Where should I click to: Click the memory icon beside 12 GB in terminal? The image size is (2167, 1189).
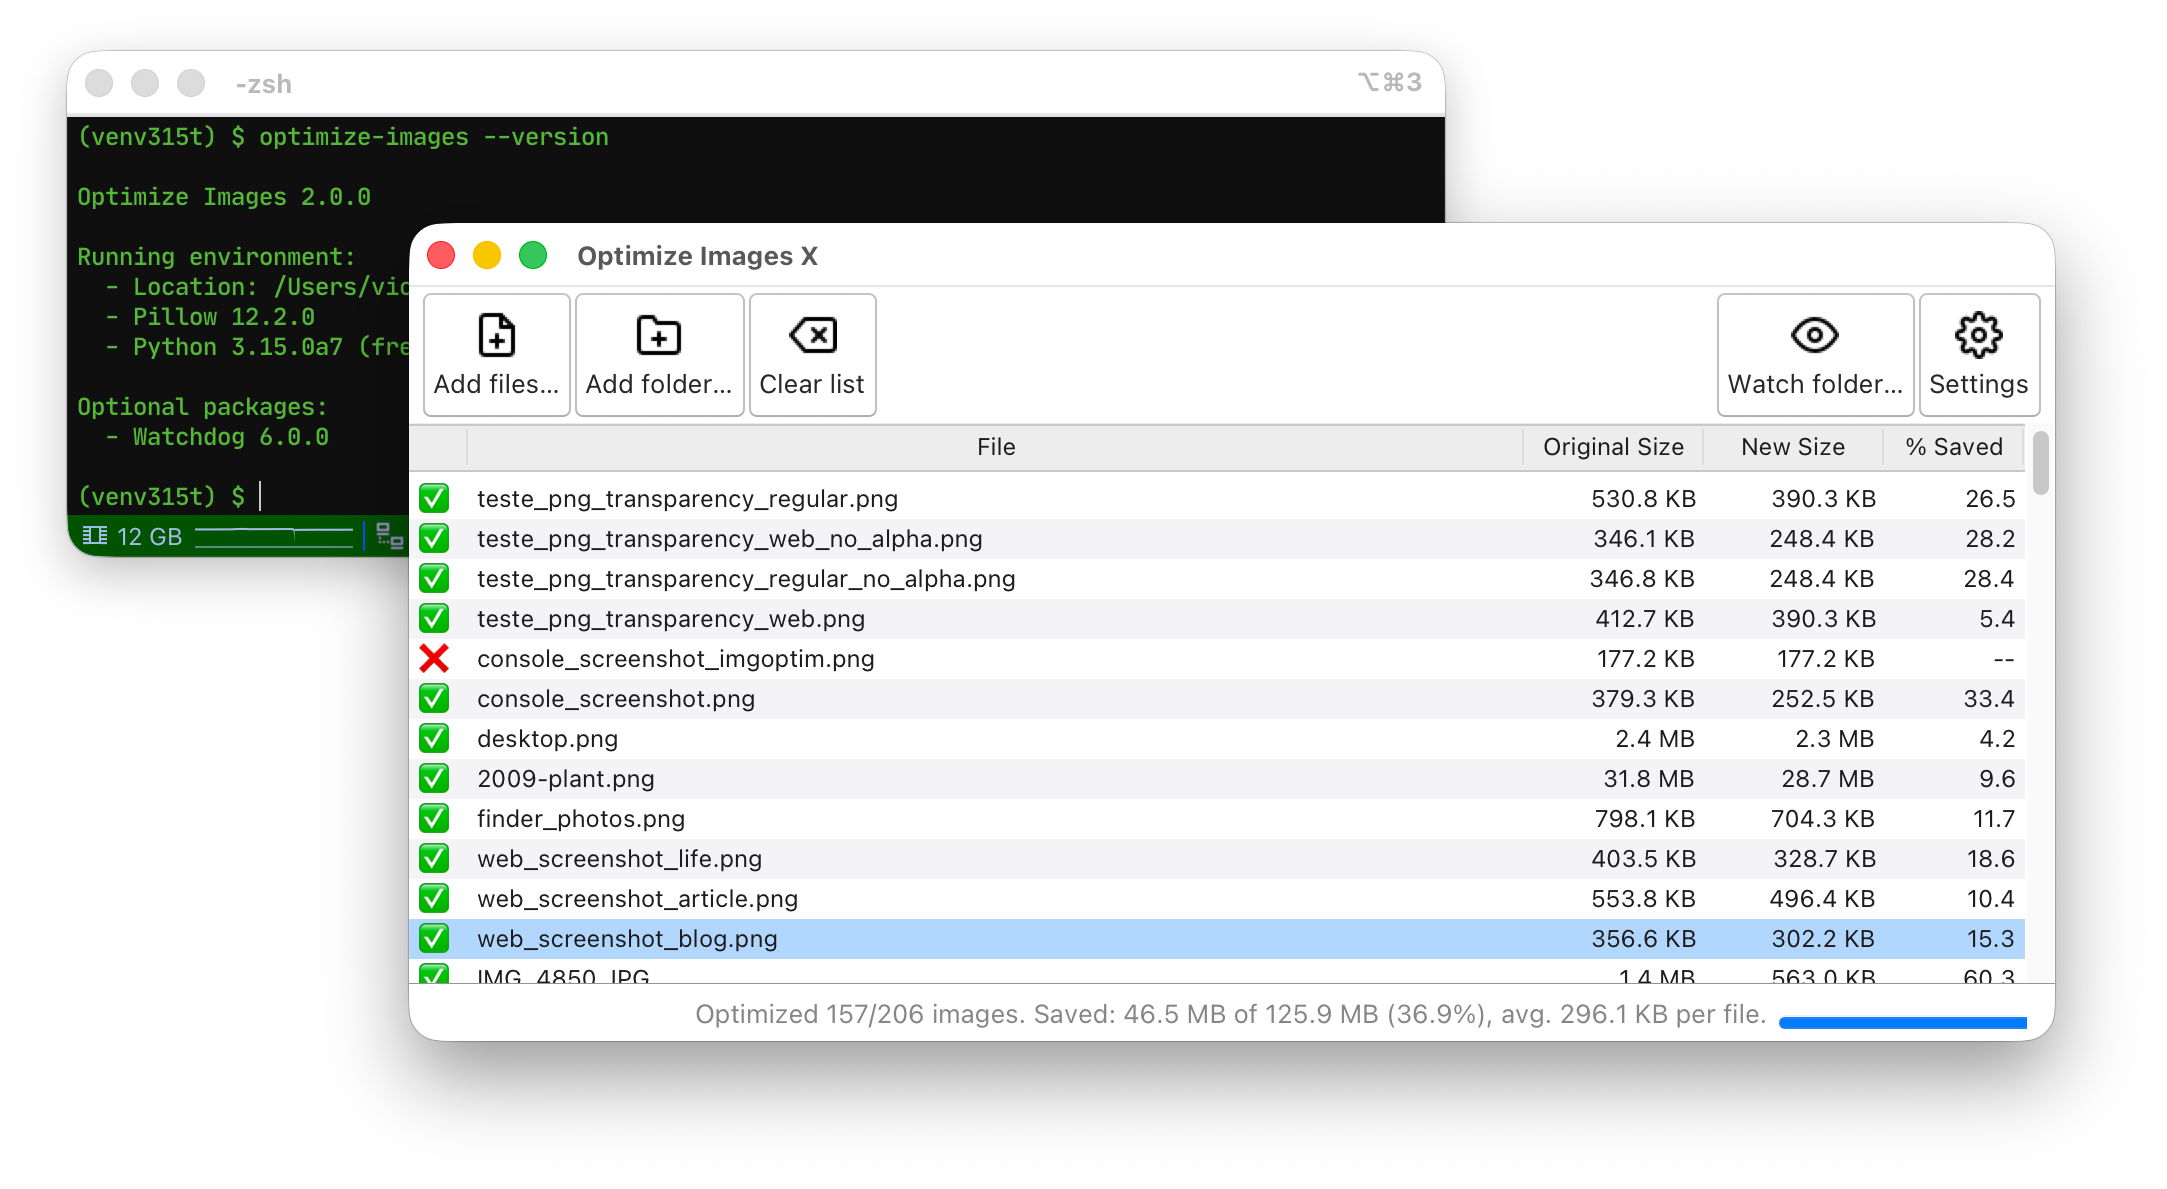95,536
